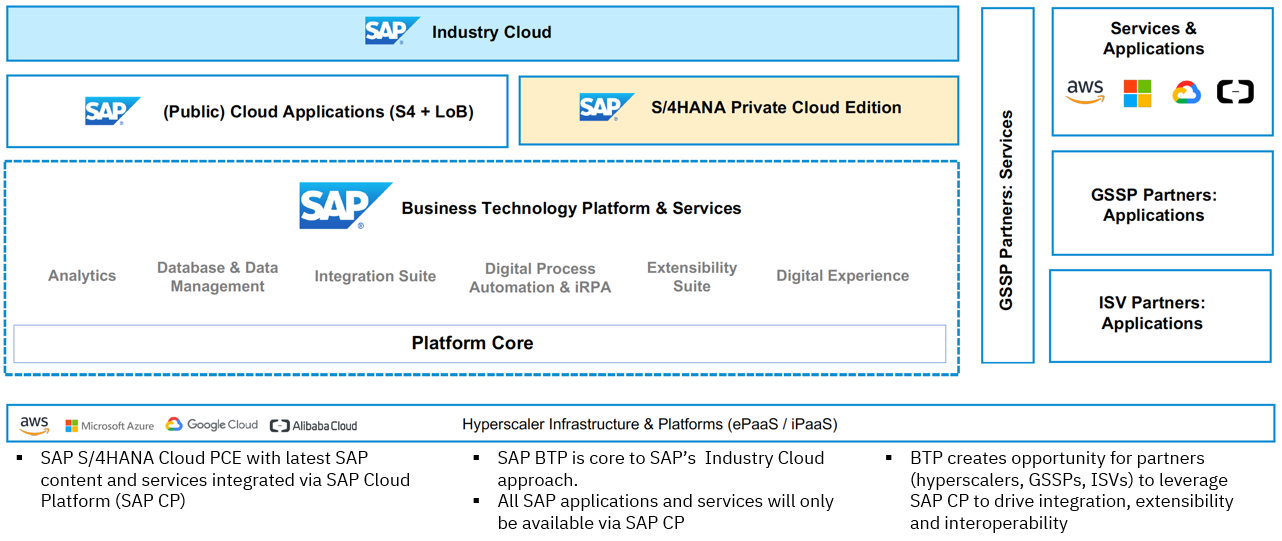Click the Microsoft Azure logo in bottom bar
Screen dimensions: 1282x541
[x=110, y=426]
